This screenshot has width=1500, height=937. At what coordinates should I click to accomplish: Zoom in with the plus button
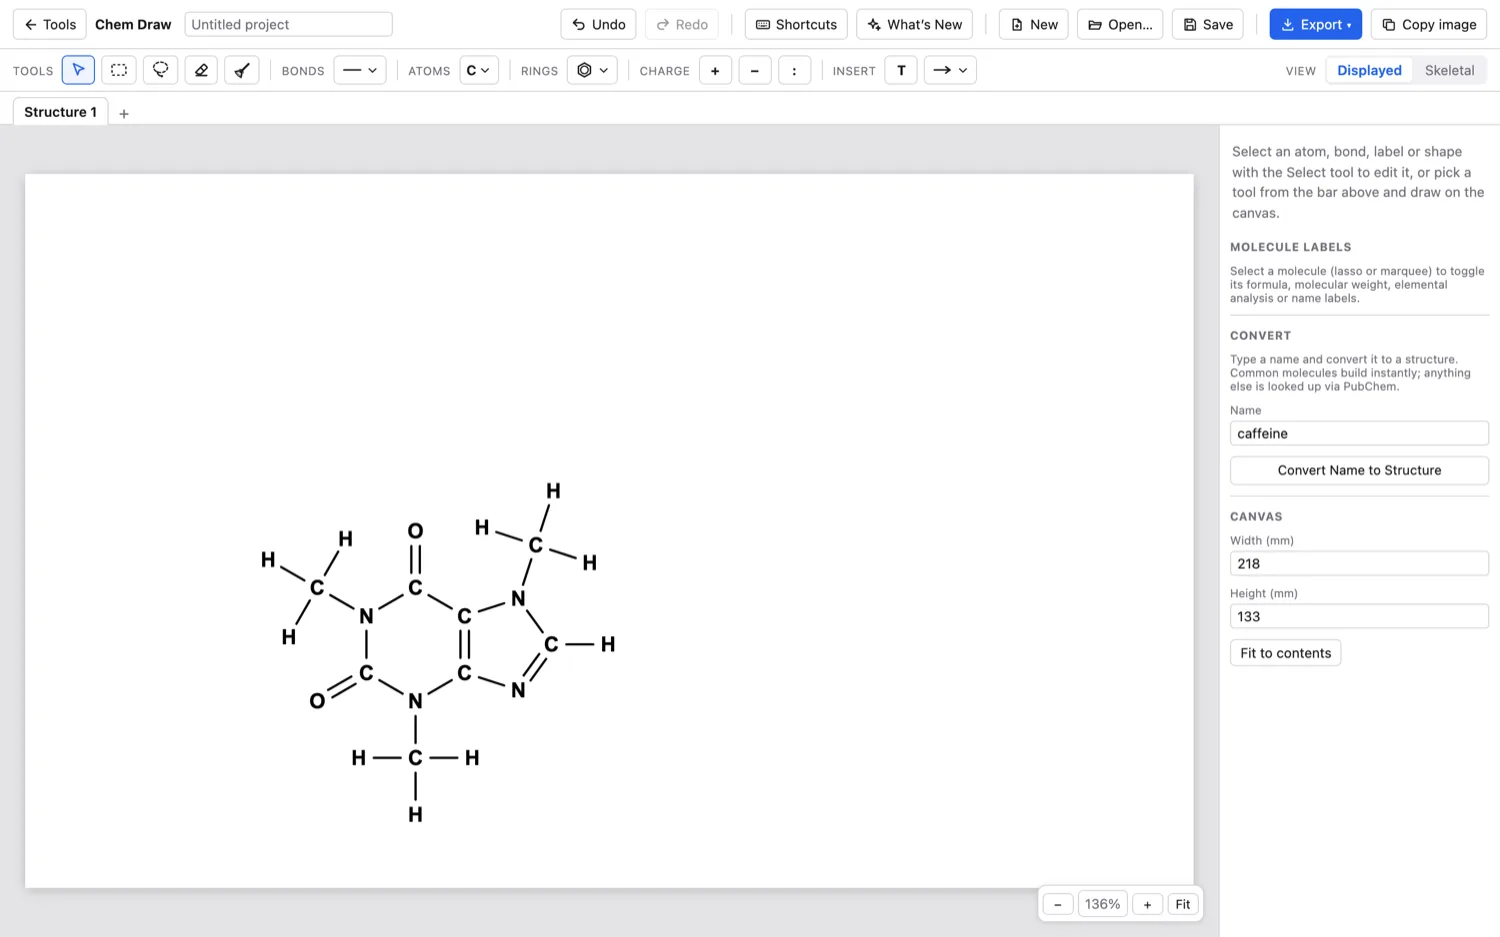1147,904
